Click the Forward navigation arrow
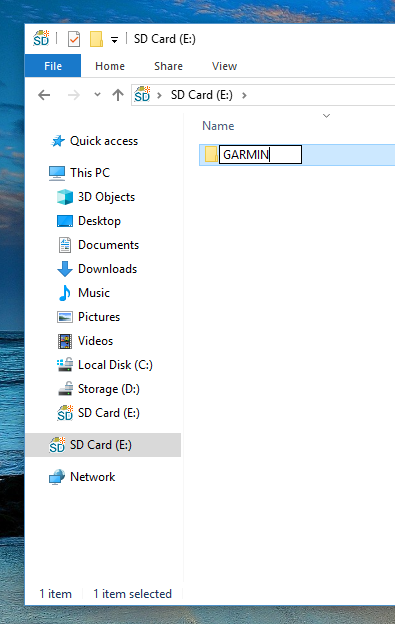 click(74, 95)
